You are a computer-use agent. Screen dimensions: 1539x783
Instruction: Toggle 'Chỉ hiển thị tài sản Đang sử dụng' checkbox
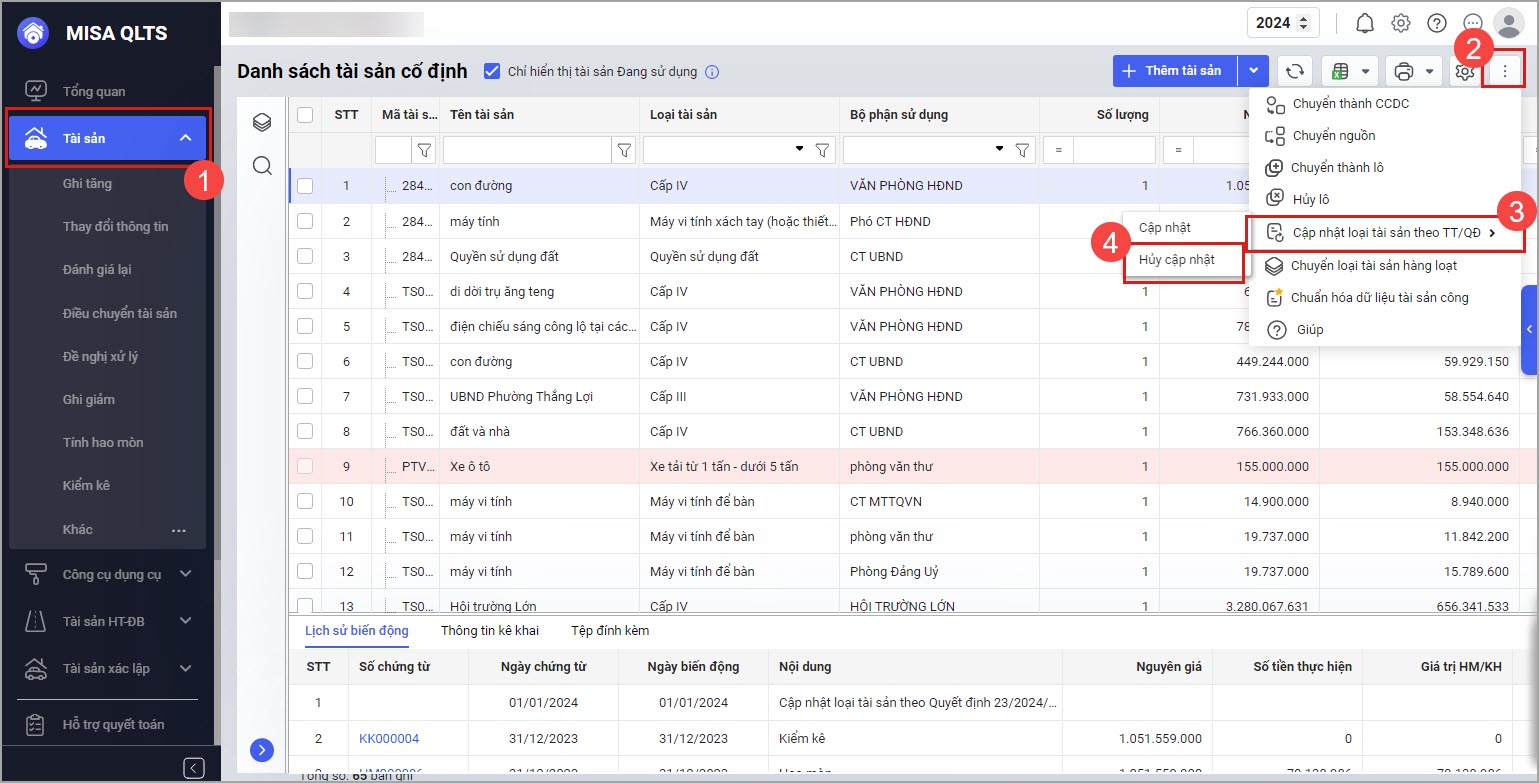click(491, 71)
